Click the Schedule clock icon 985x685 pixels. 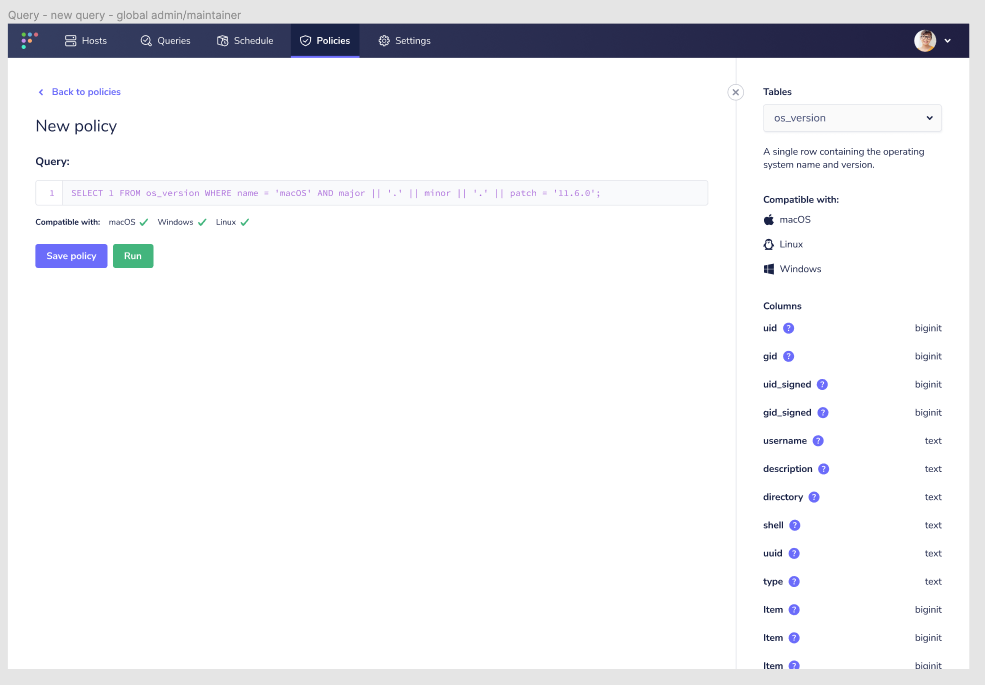(x=222, y=40)
